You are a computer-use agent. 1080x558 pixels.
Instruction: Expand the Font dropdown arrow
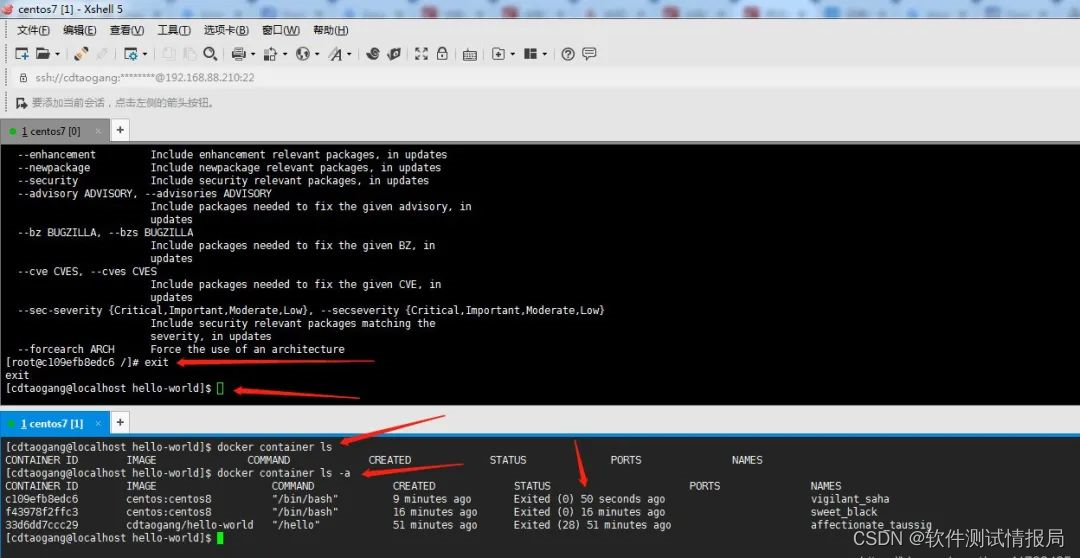[349, 54]
